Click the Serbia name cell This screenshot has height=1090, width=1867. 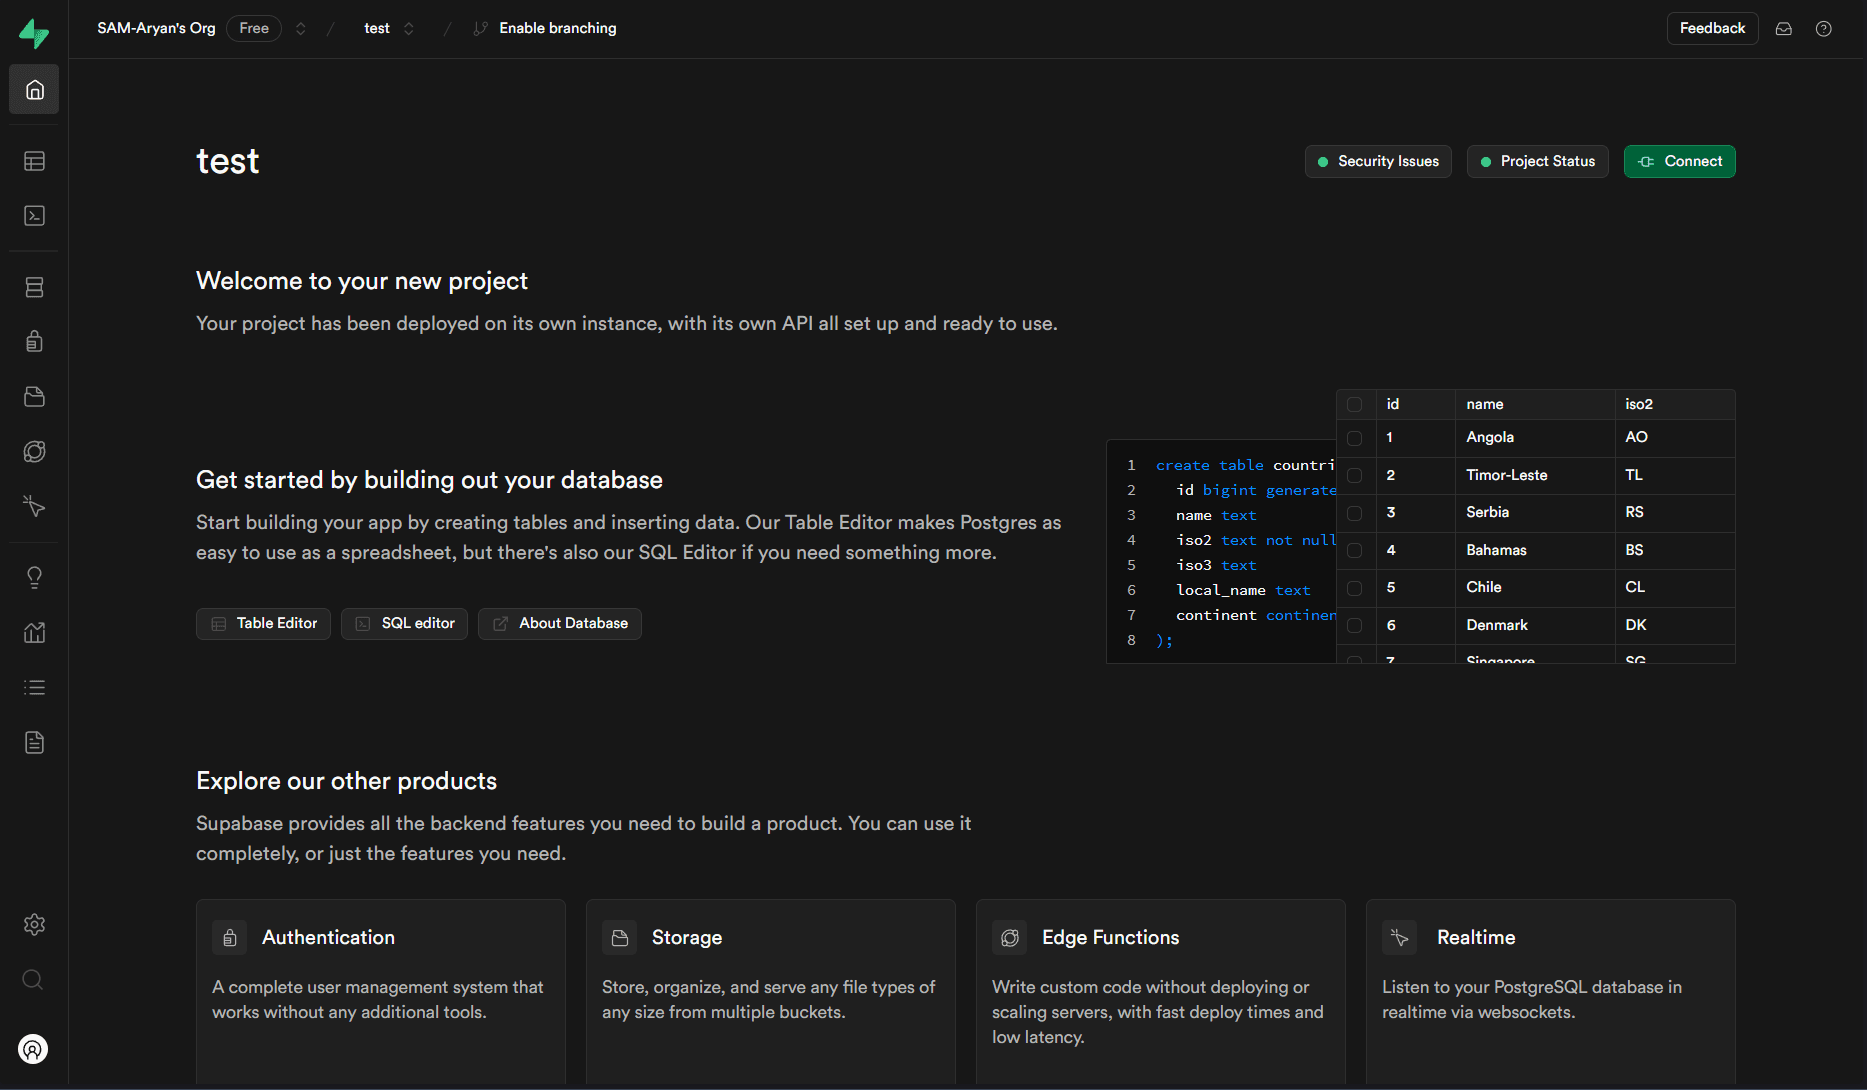1534,513
